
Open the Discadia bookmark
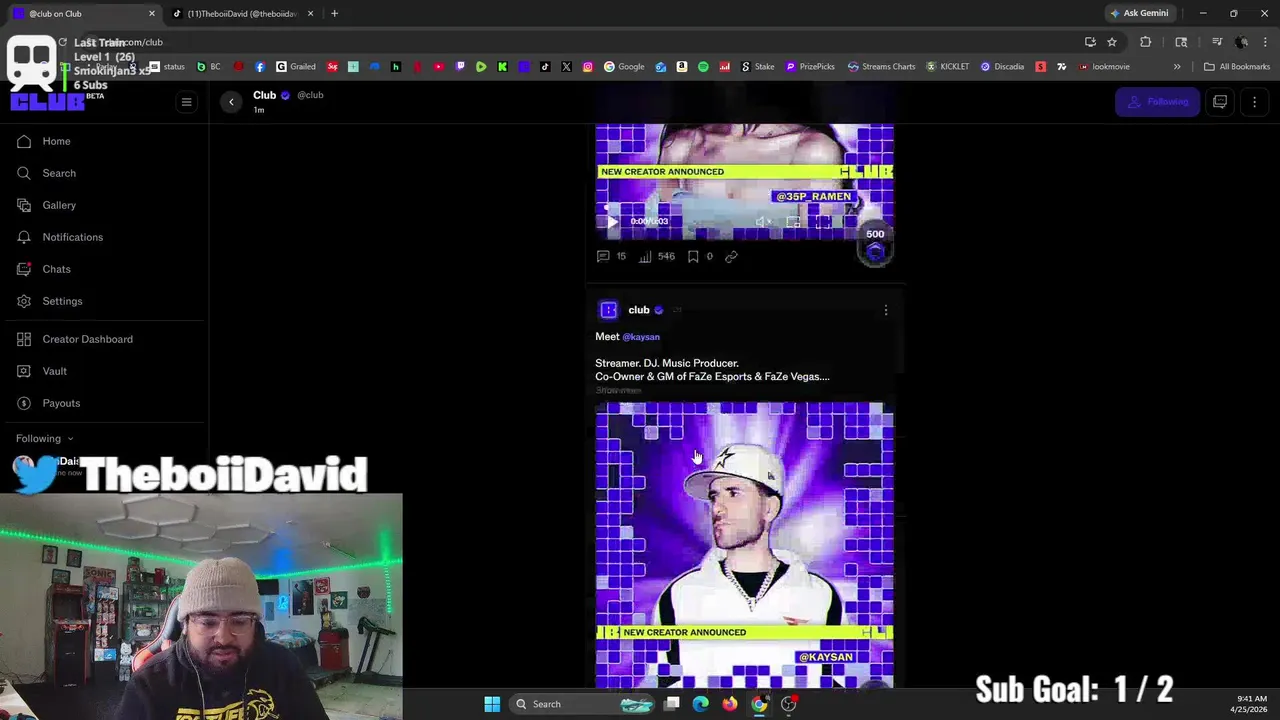(x=1001, y=67)
